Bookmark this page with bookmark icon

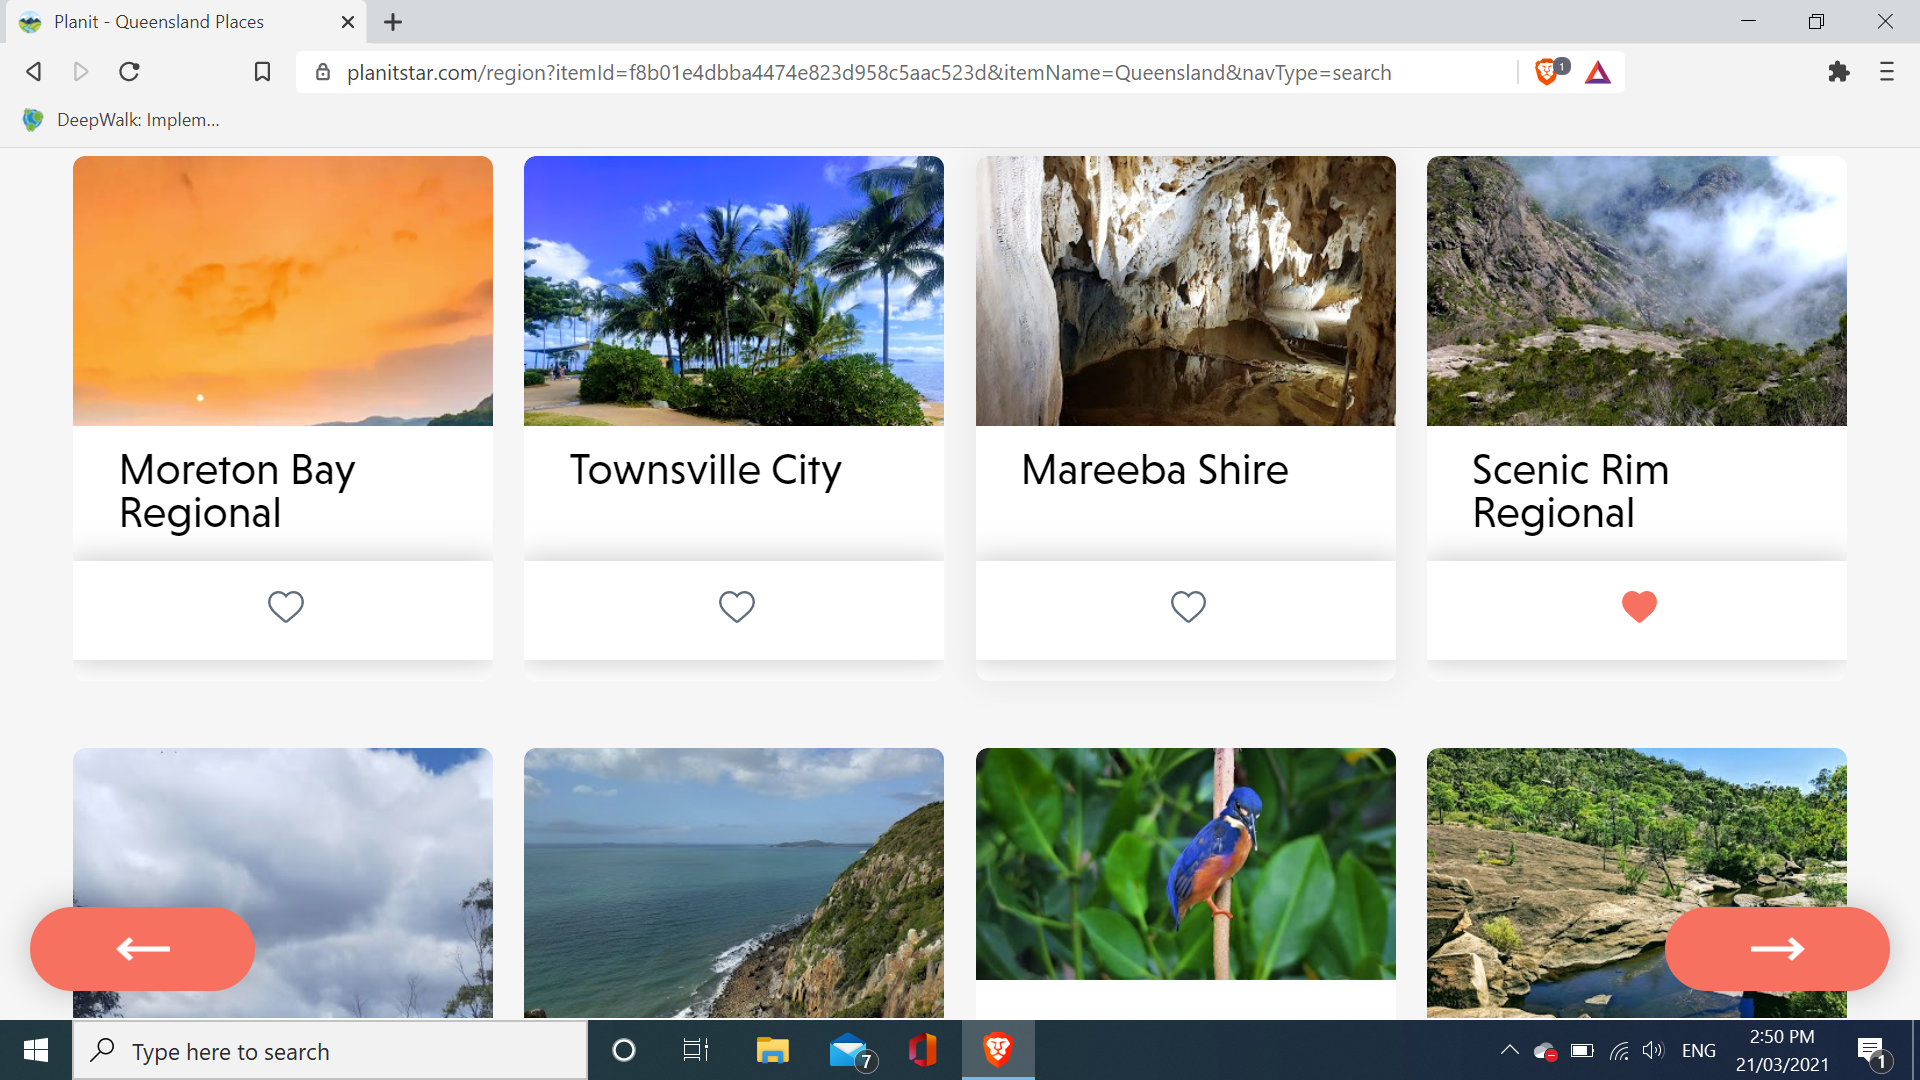pos(262,72)
